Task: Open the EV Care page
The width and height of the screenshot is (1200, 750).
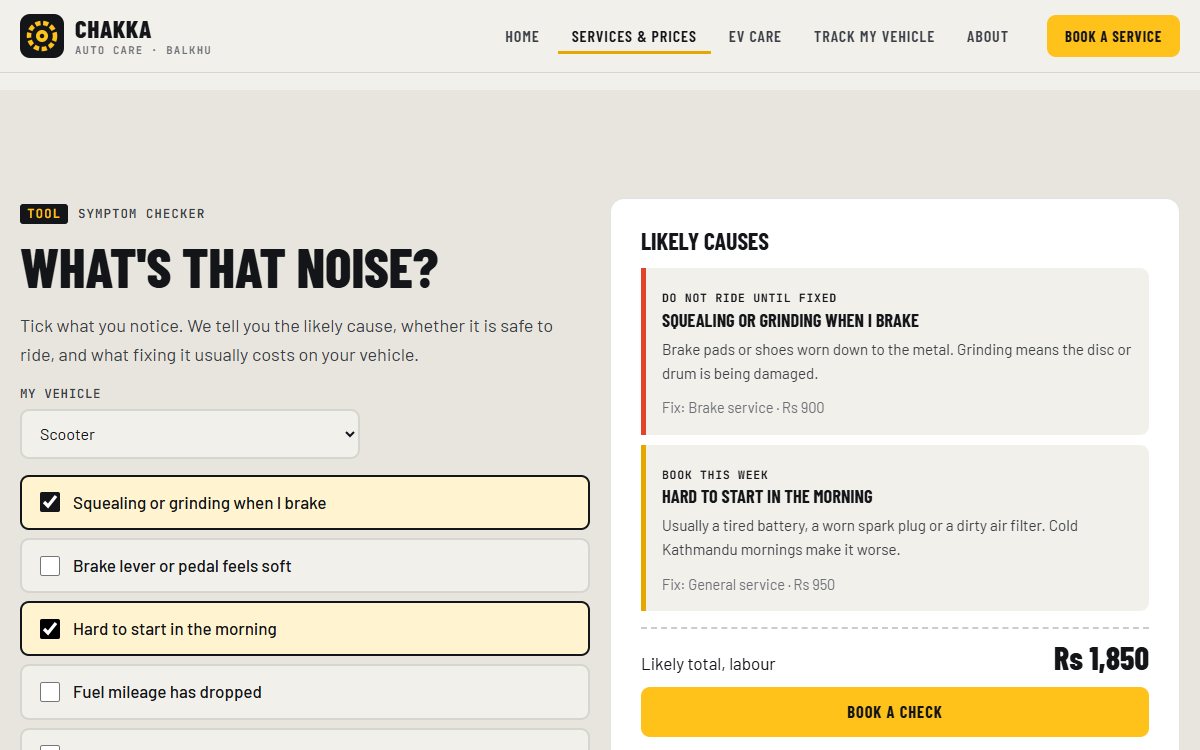Action: (x=755, y=37)
